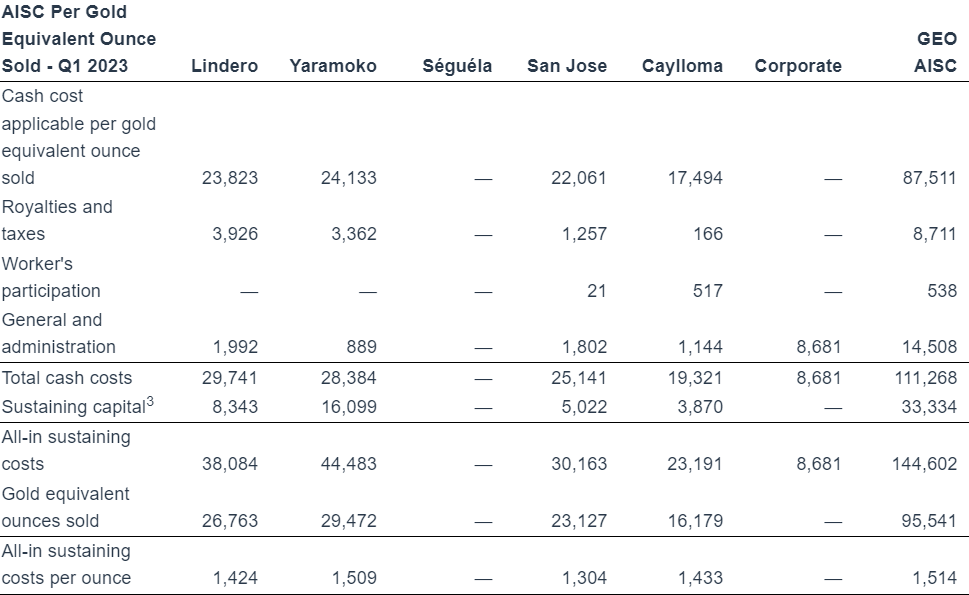Click the Corporate column header
The width and height of the screenshot is (969, 595).
click(x=798, y=66)
